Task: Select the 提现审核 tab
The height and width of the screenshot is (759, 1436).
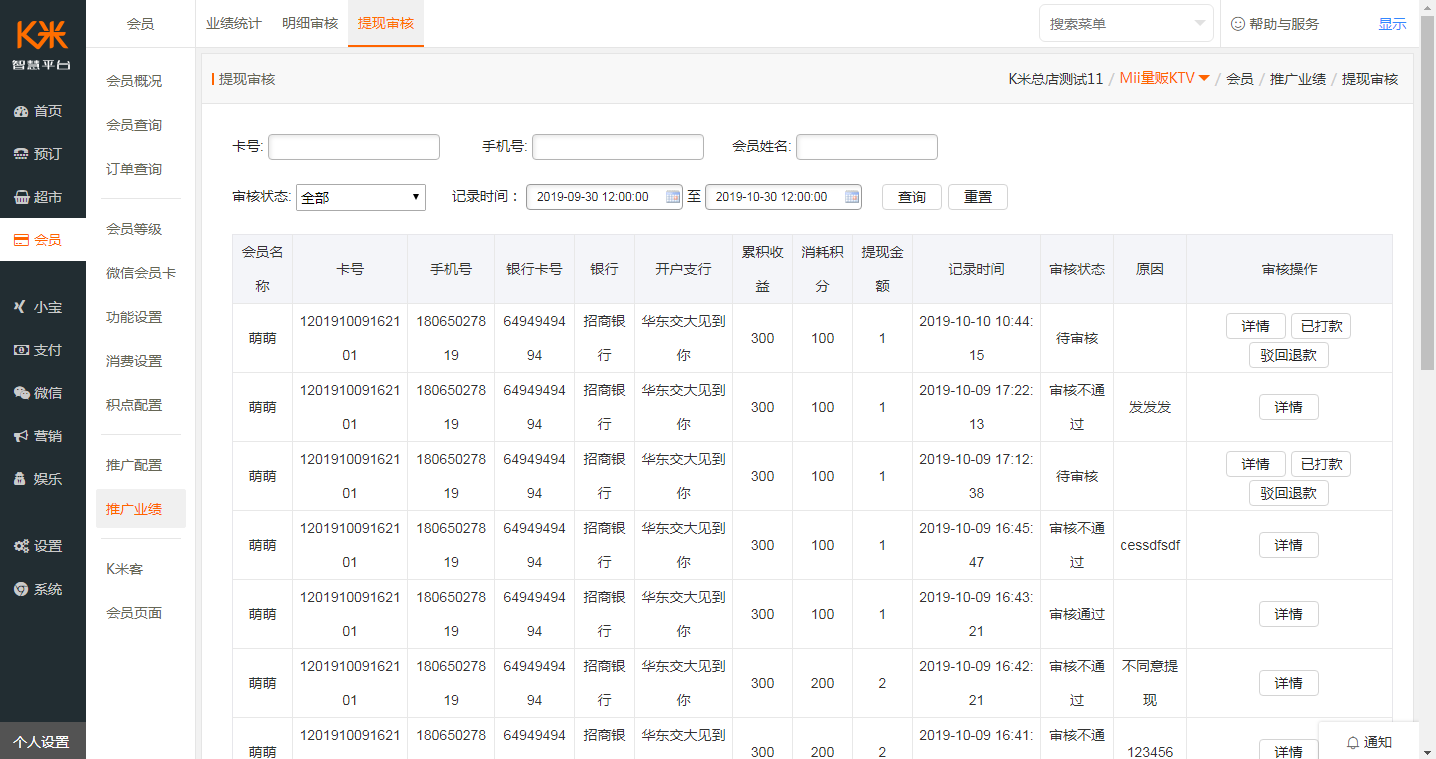Action: pos(386,23)
